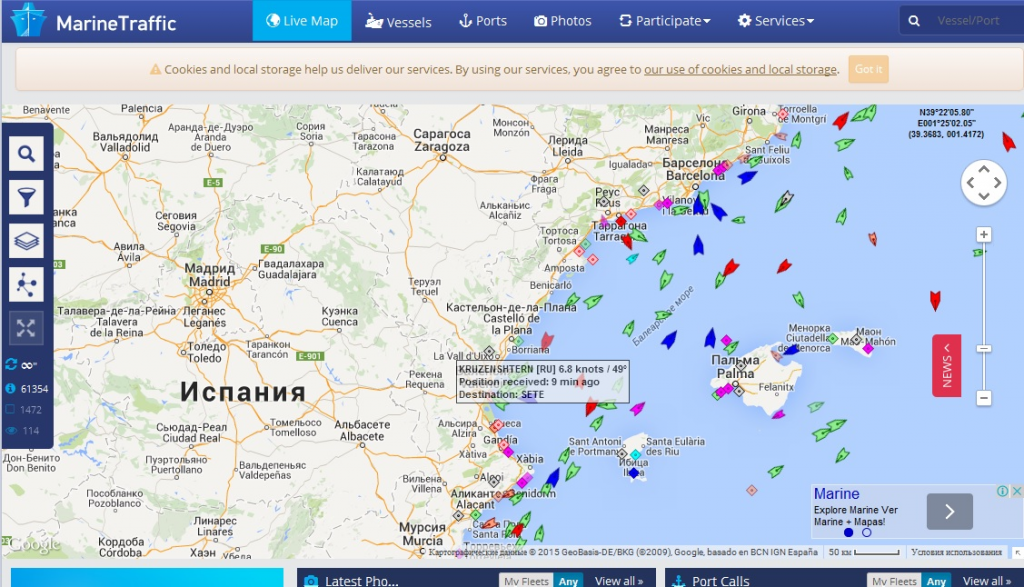Click the small arrow toggle at map corner

[x=1017, y=552]
